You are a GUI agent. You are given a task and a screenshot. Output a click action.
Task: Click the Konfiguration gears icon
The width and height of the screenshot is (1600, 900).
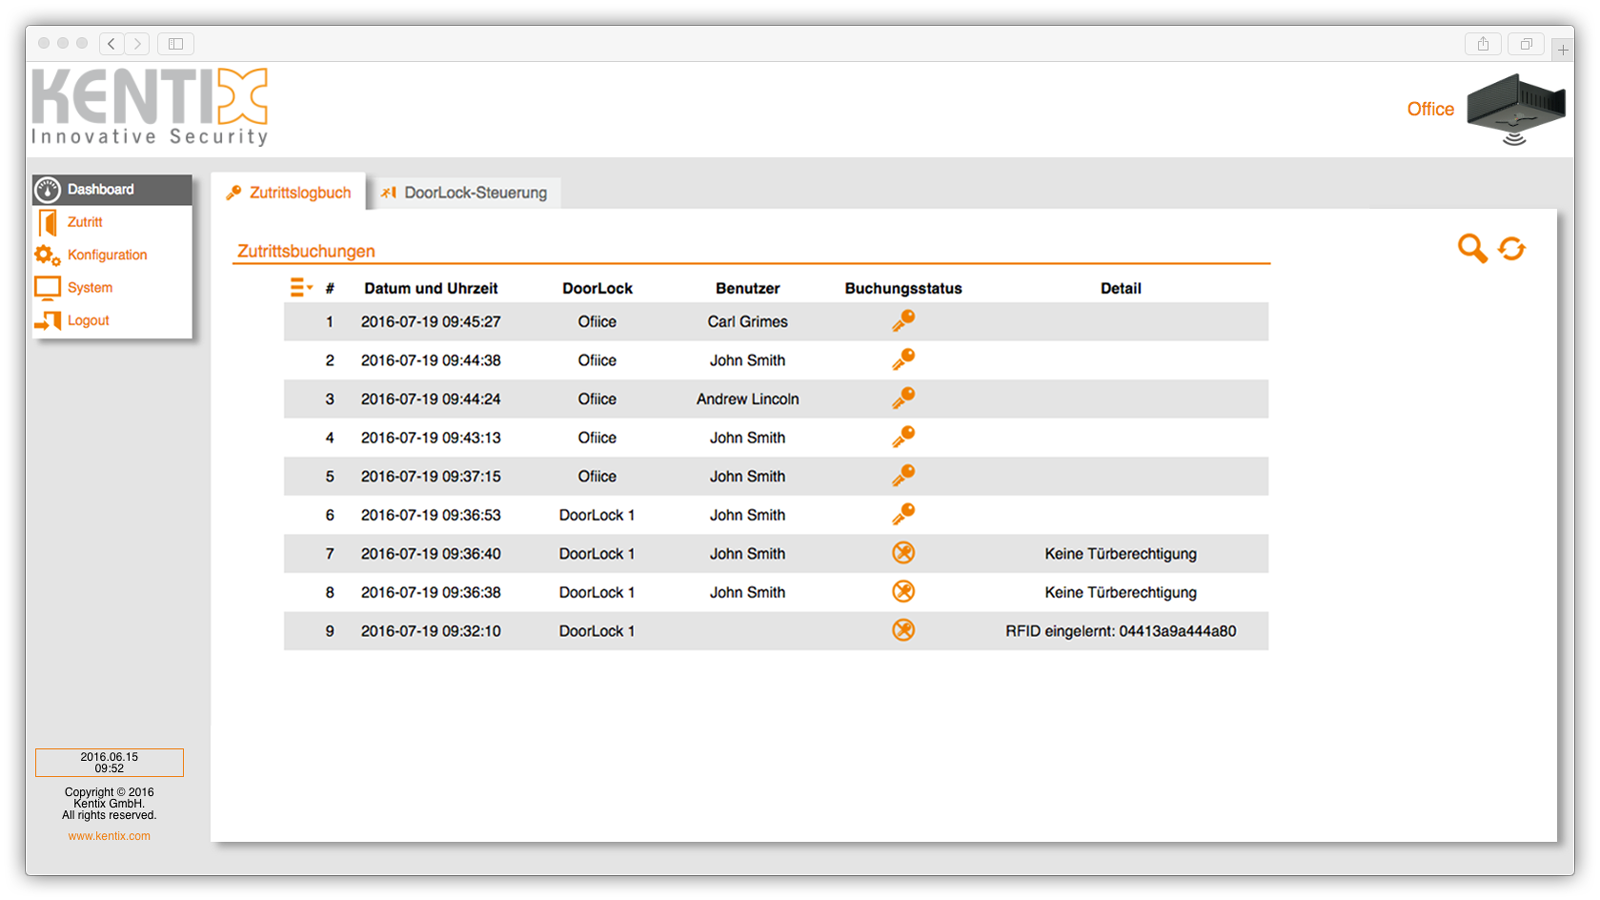[x=47, y=255]
